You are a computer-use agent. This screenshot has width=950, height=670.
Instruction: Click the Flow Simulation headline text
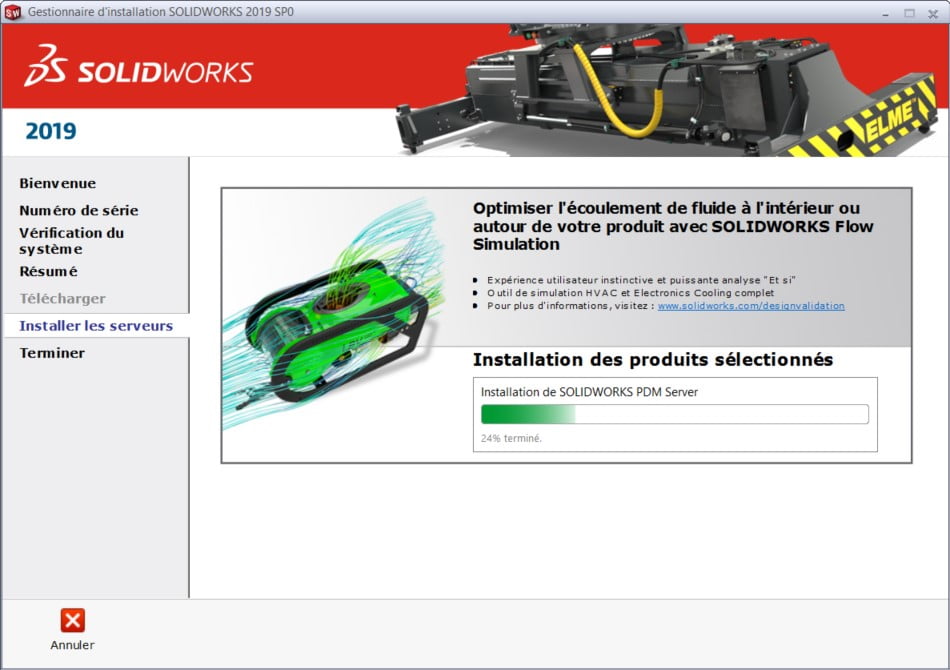point(673,226)
